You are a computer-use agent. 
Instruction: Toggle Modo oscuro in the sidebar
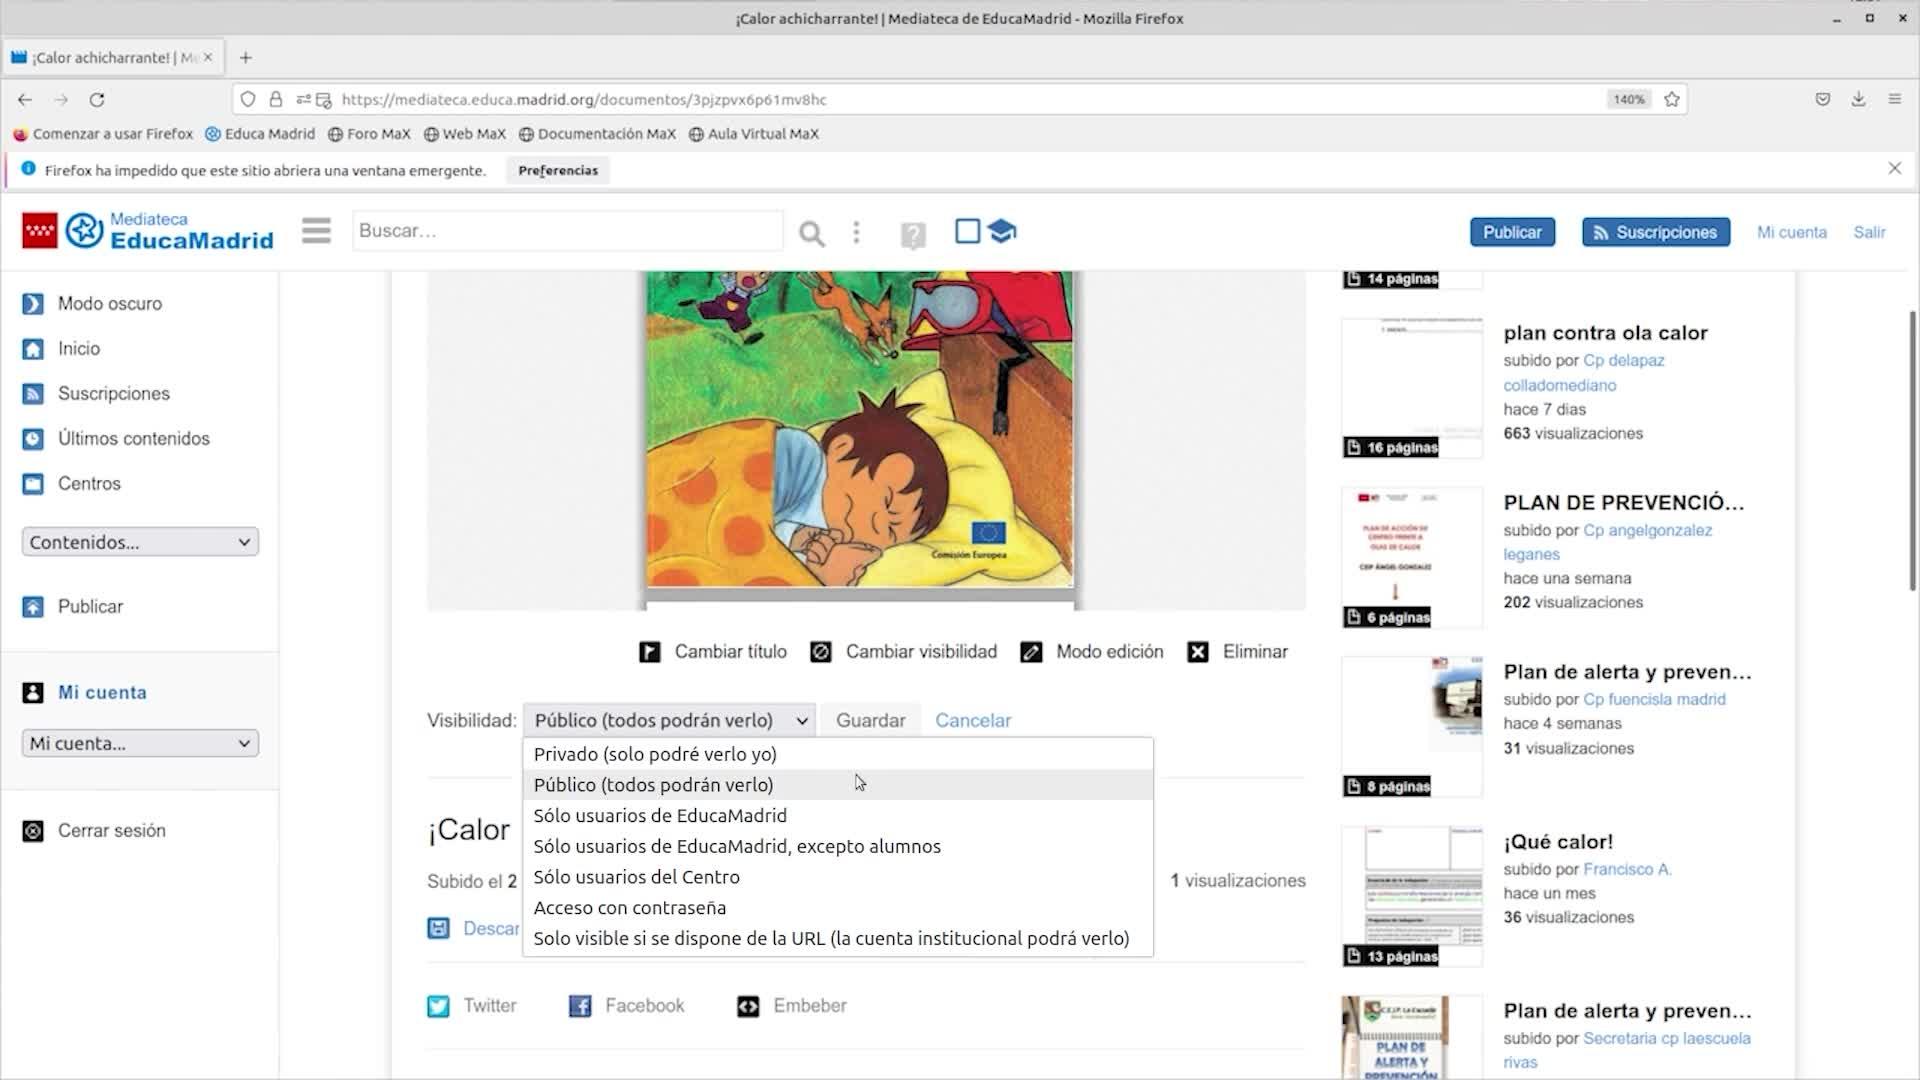109,303
